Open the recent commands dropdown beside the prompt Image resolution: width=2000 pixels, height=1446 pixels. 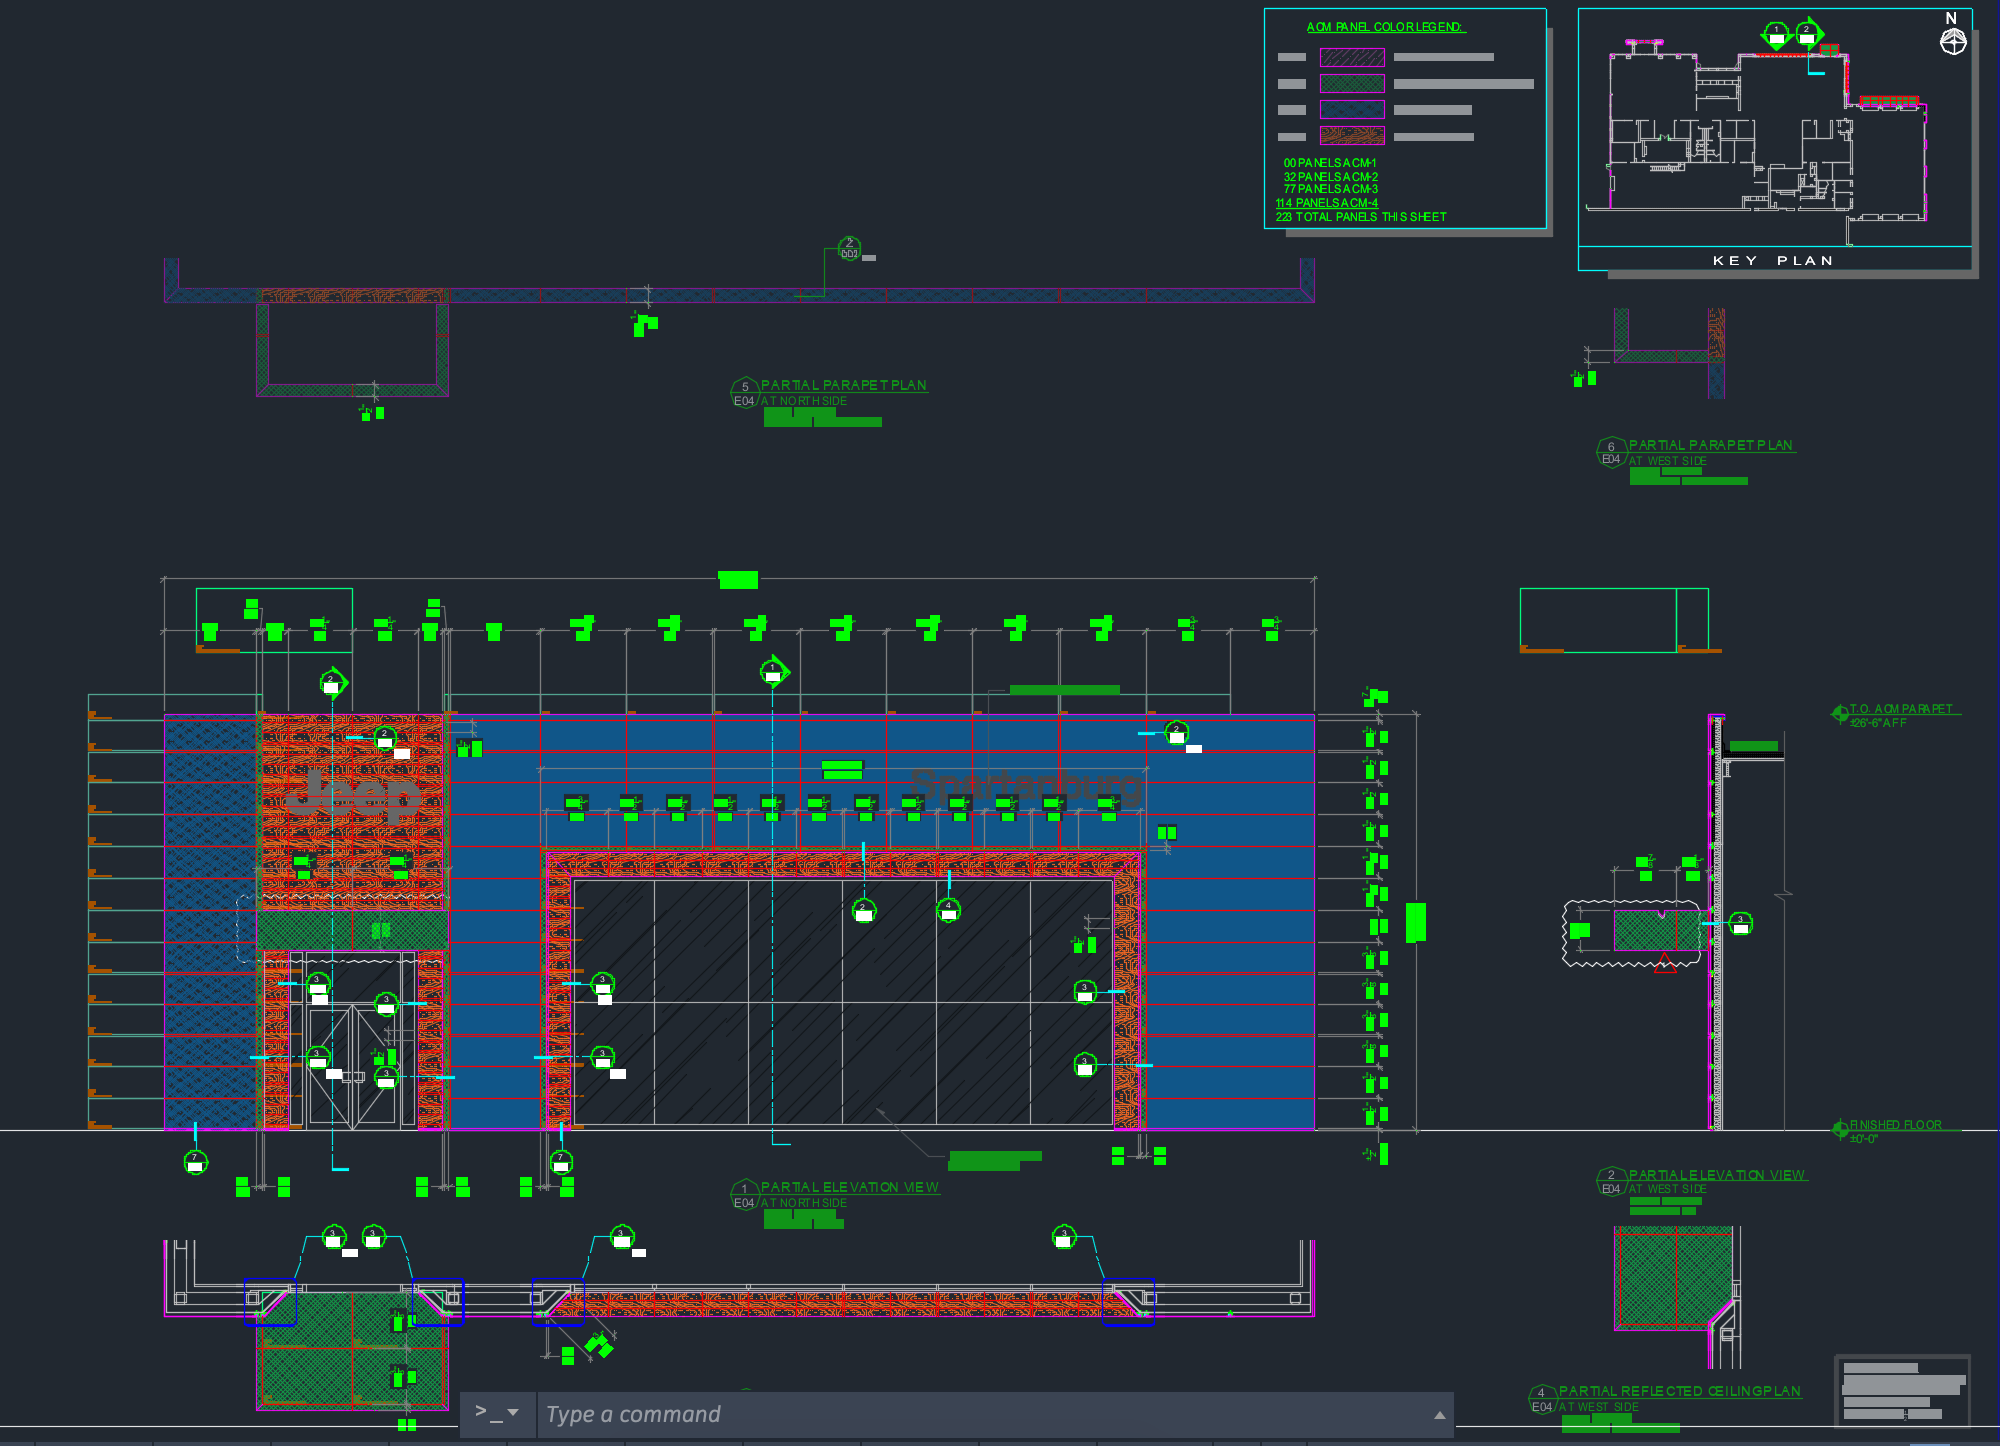513,1412
